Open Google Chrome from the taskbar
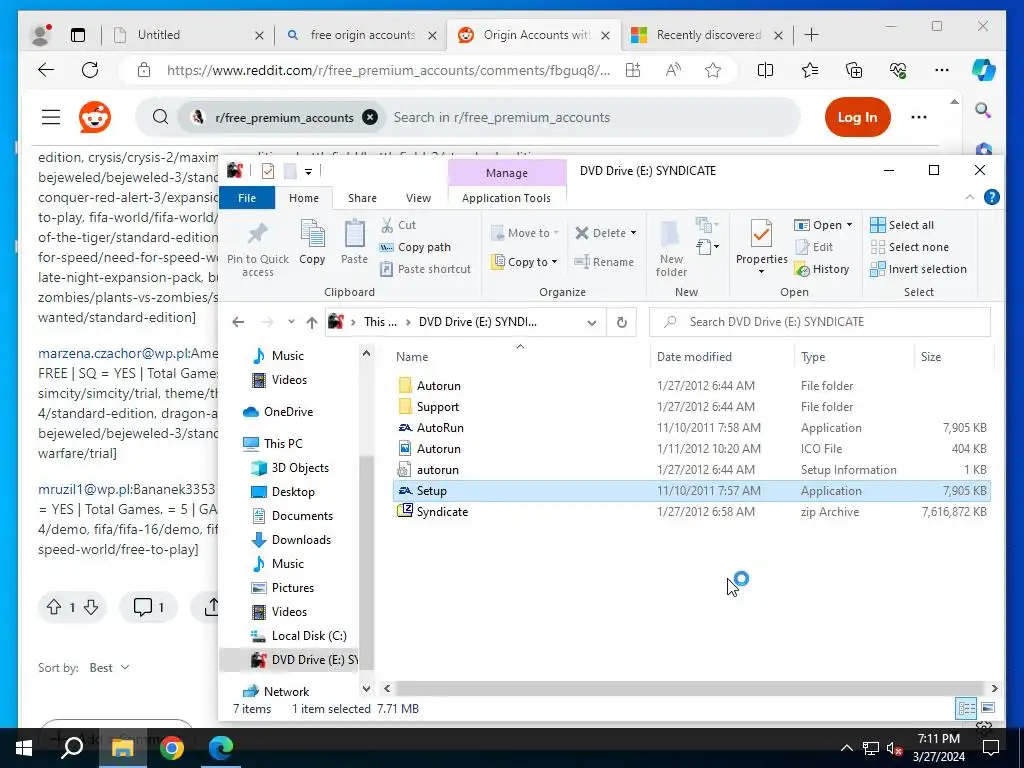The image size is (1024, 768). (x=172, y=748)
